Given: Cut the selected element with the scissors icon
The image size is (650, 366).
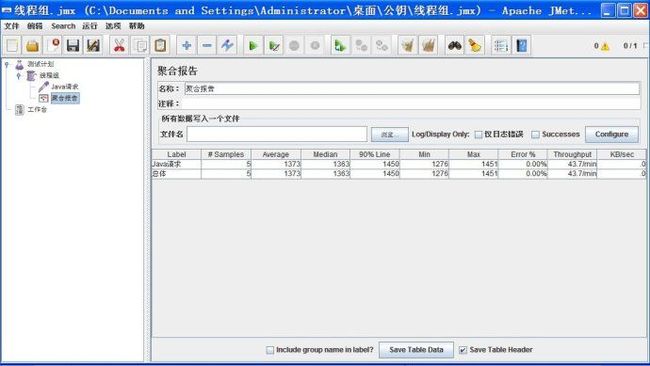Looking at the screenshot, I should 119,46.
